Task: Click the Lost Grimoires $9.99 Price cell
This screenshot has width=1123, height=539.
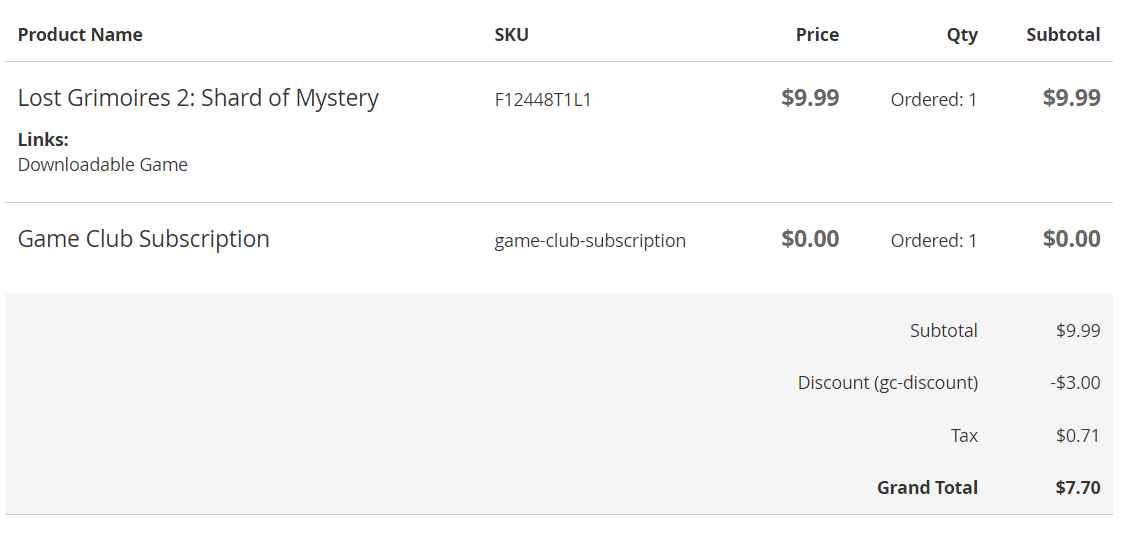Action: (x=810, y=98)
